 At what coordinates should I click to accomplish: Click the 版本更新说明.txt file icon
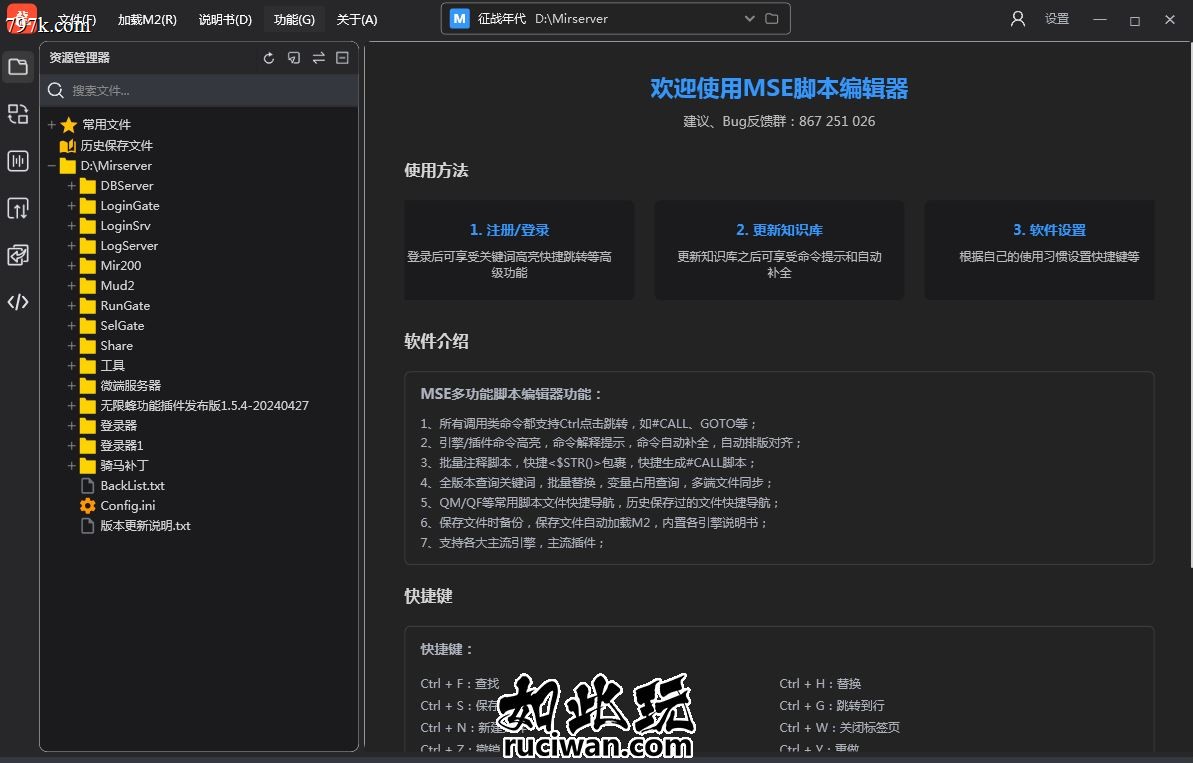(x=87, y=526)
